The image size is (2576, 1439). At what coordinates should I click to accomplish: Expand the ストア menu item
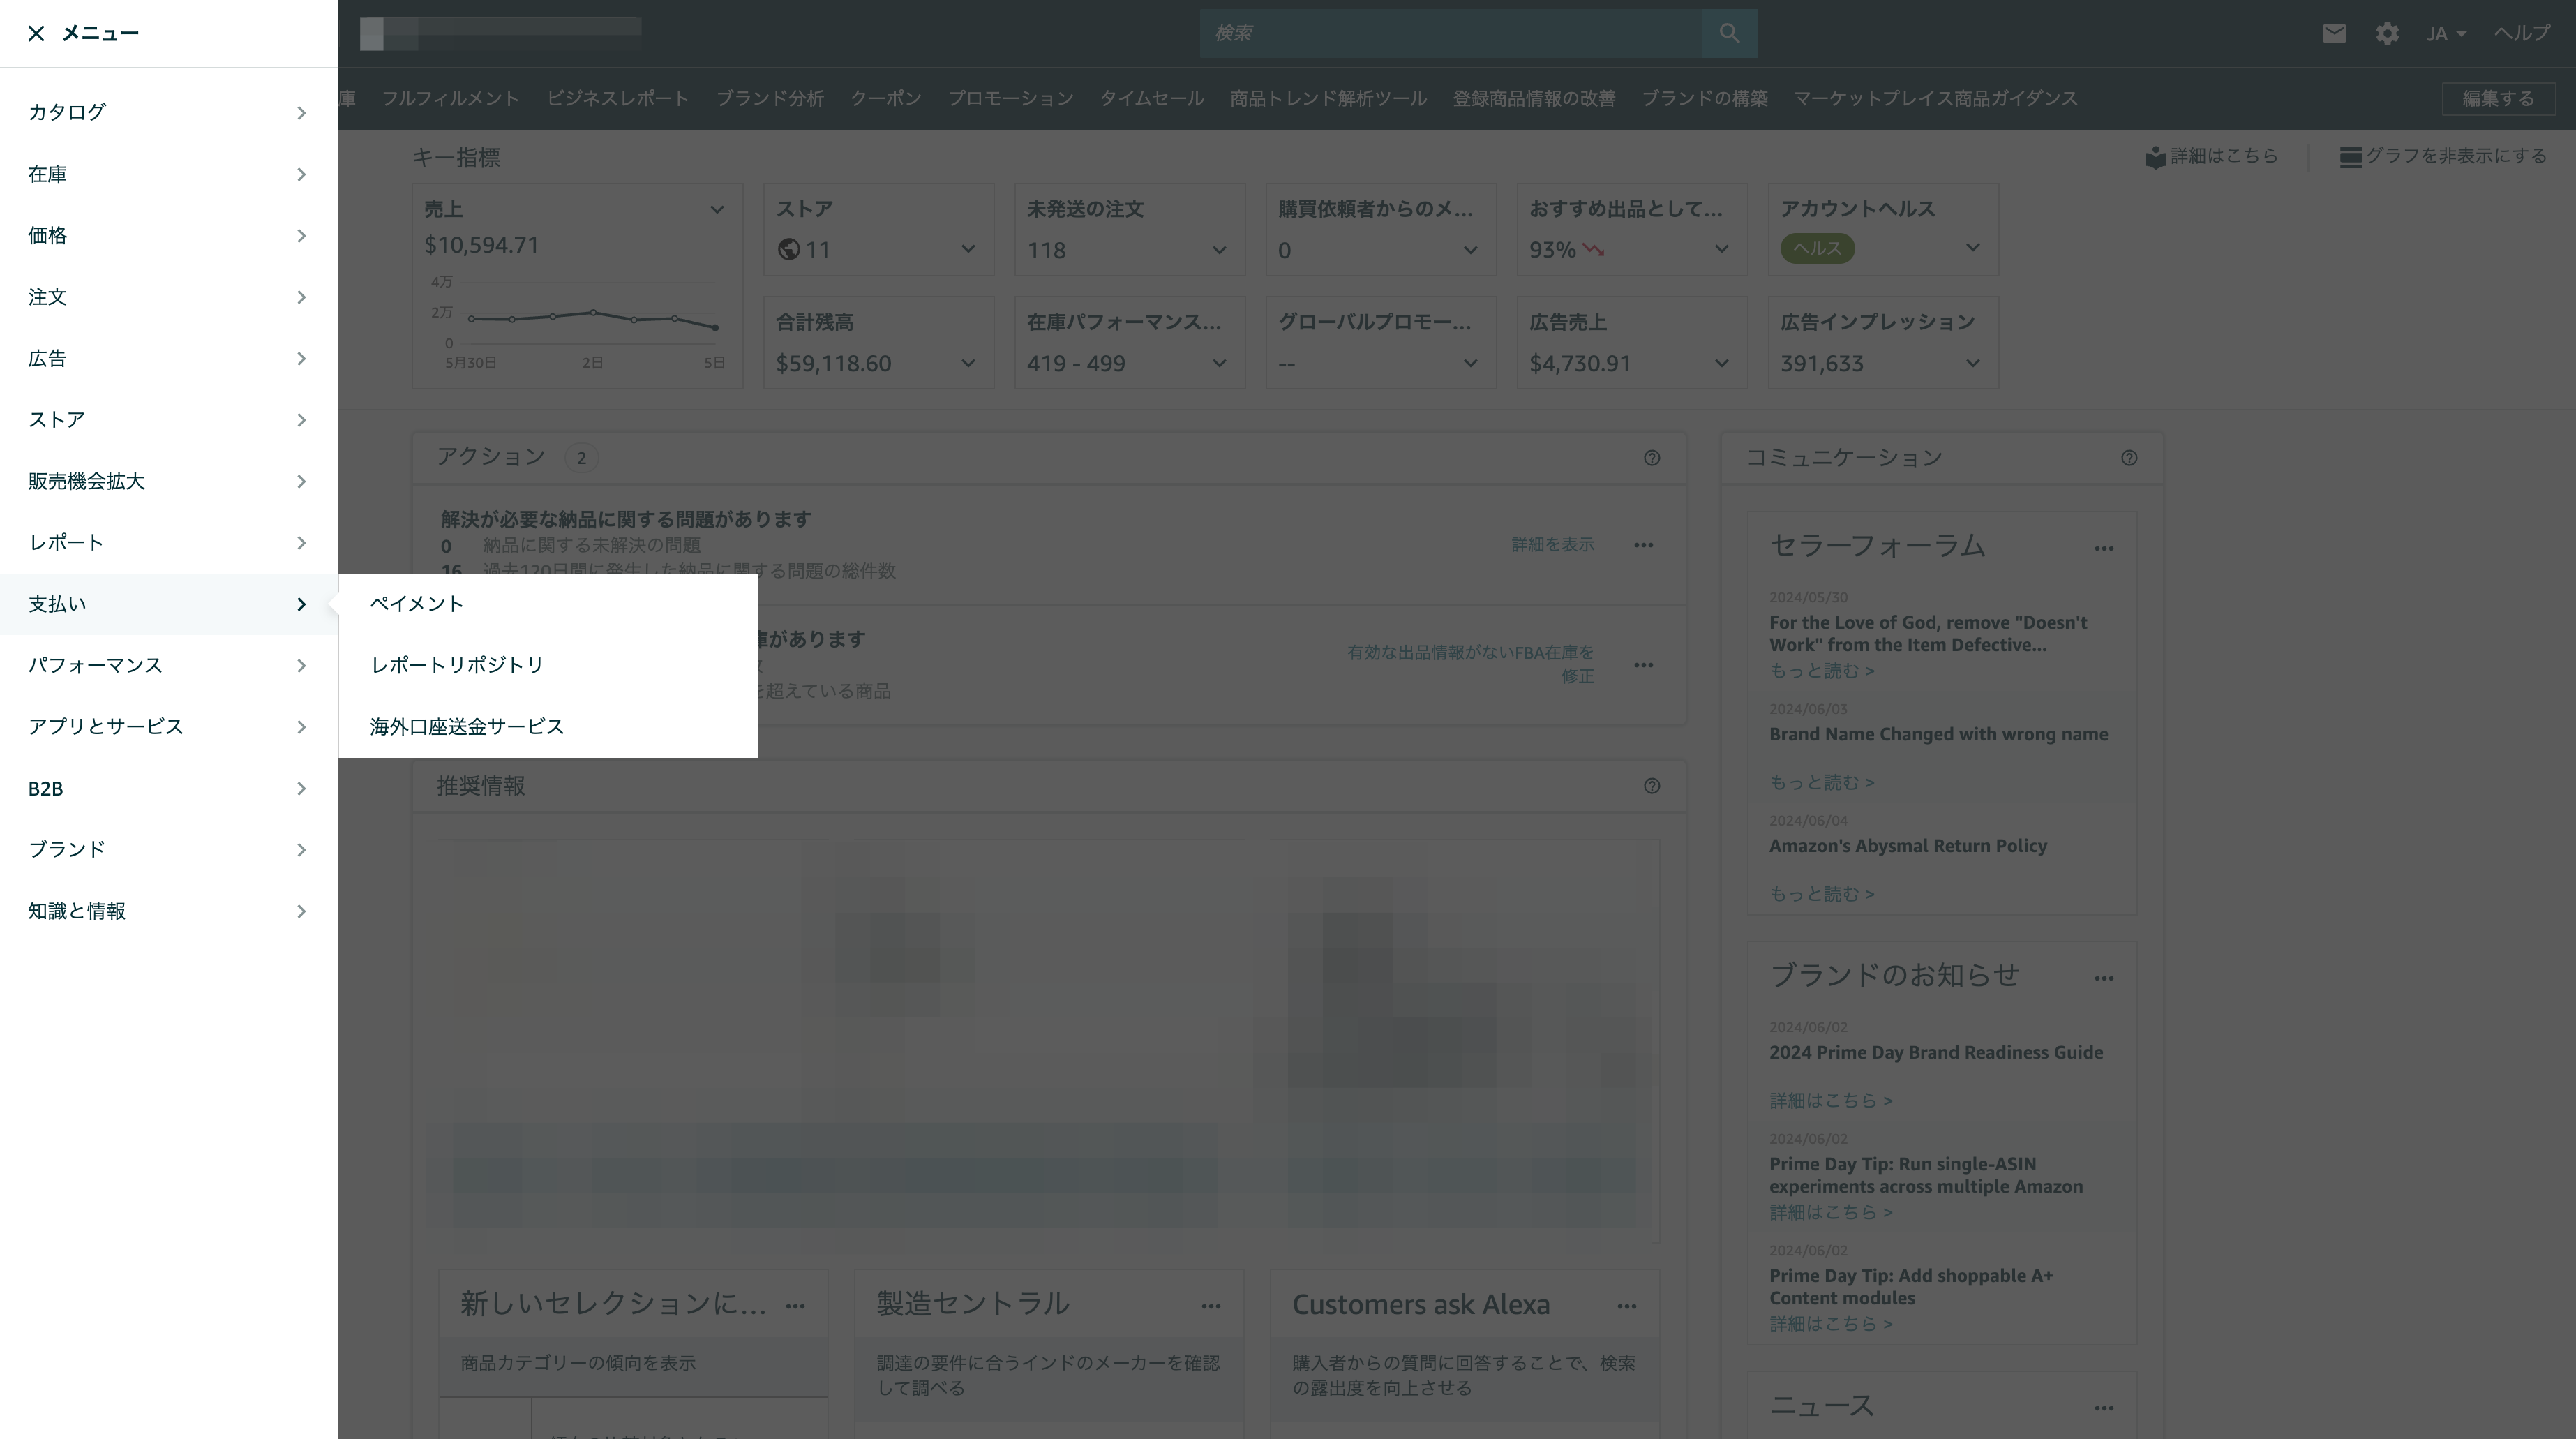coord(168,420)
